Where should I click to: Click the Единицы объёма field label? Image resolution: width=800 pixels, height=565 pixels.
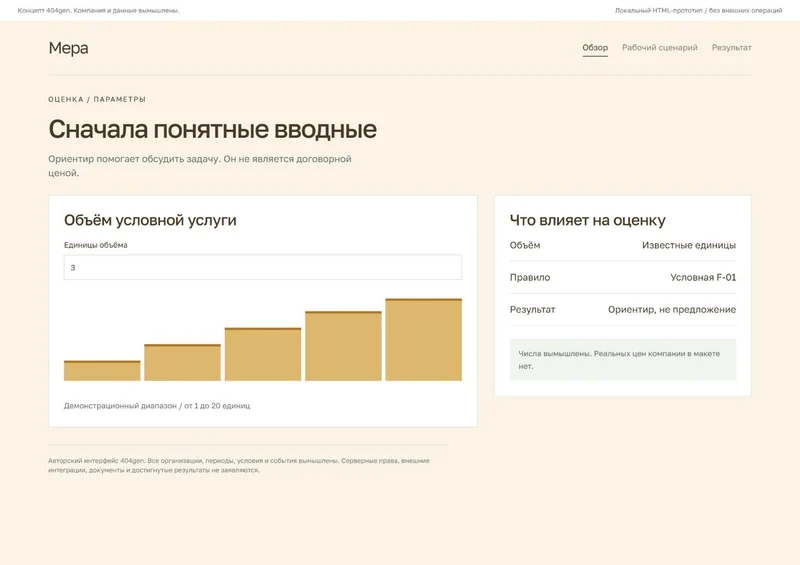point(95,245)
